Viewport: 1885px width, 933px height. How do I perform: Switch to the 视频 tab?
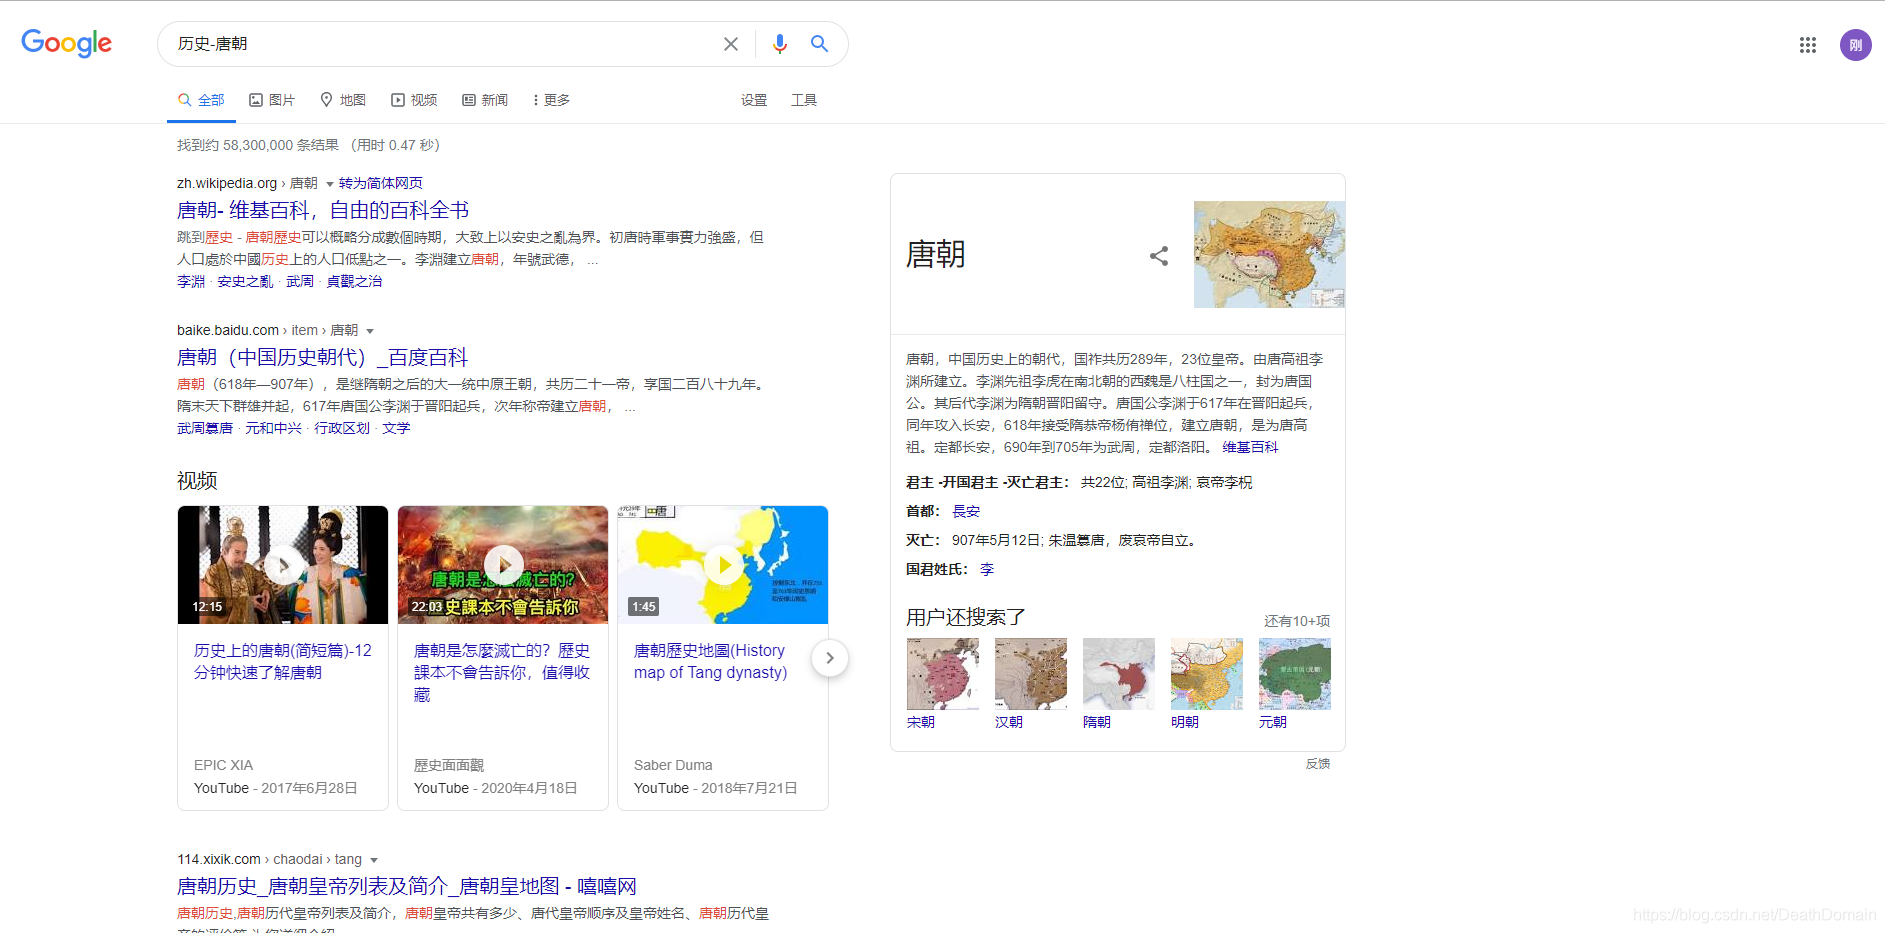pos(414,100)
